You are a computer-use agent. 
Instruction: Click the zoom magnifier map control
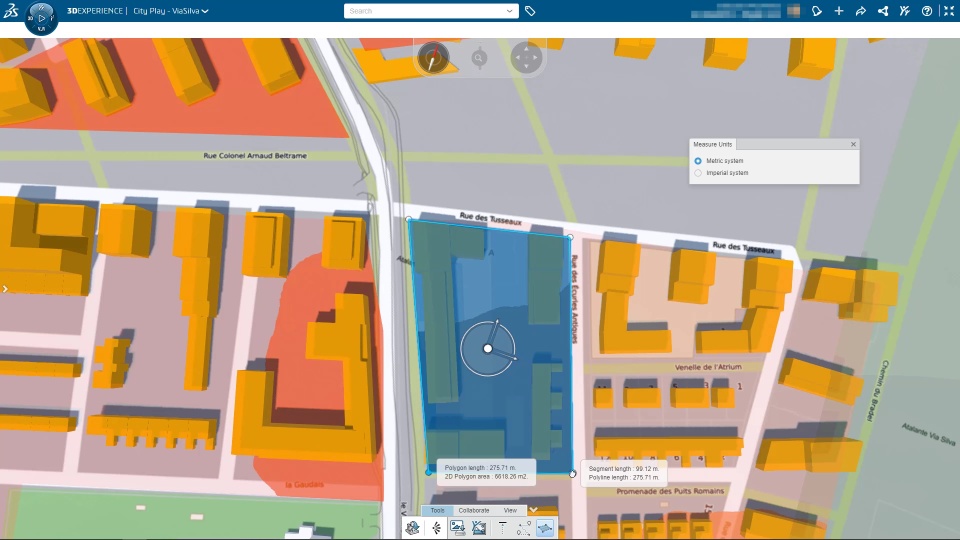click(479, 58)
